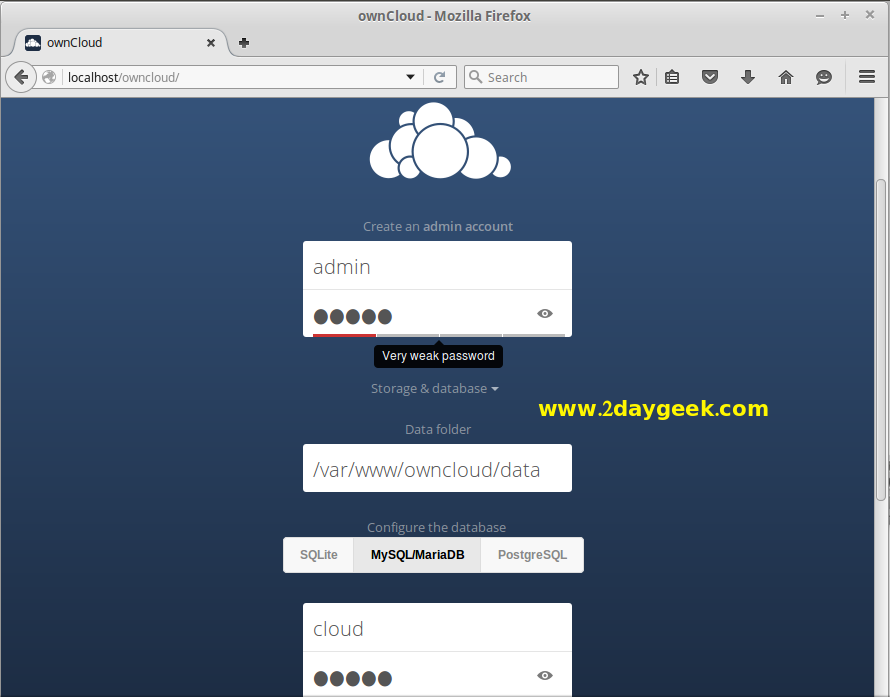
Task: Go back using the back arrow button
Action: click(21, 77)
